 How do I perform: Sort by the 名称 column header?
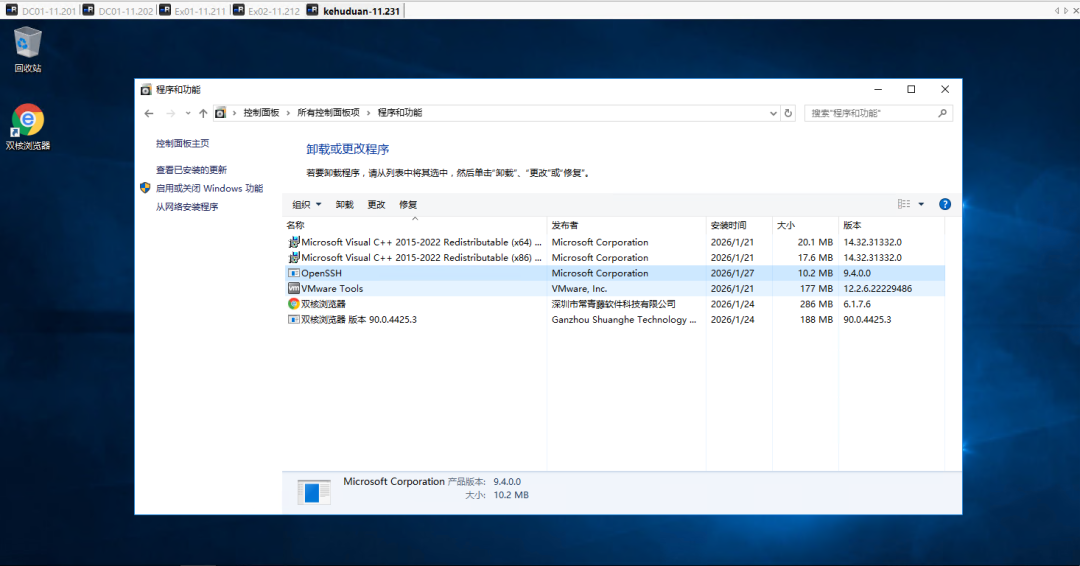click(x=415, y=225)
